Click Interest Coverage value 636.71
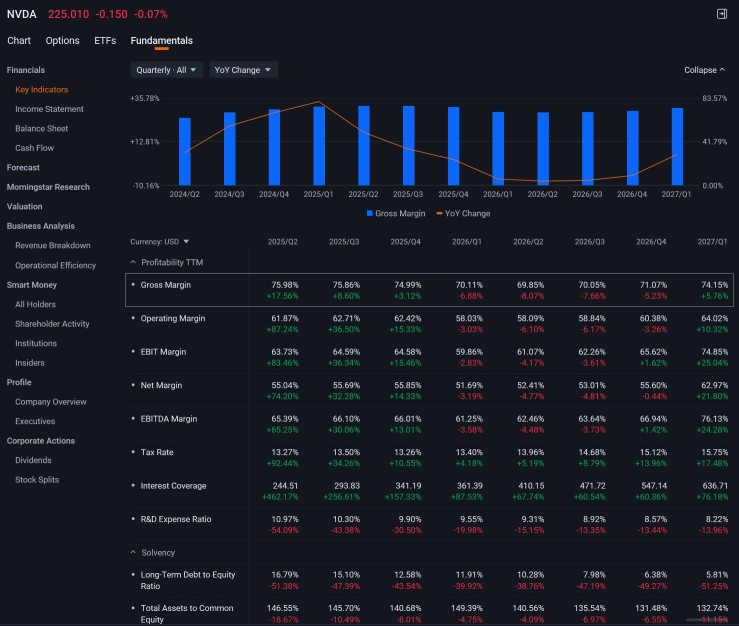This screenshot has height=626, width=739. tap(715, 486)
